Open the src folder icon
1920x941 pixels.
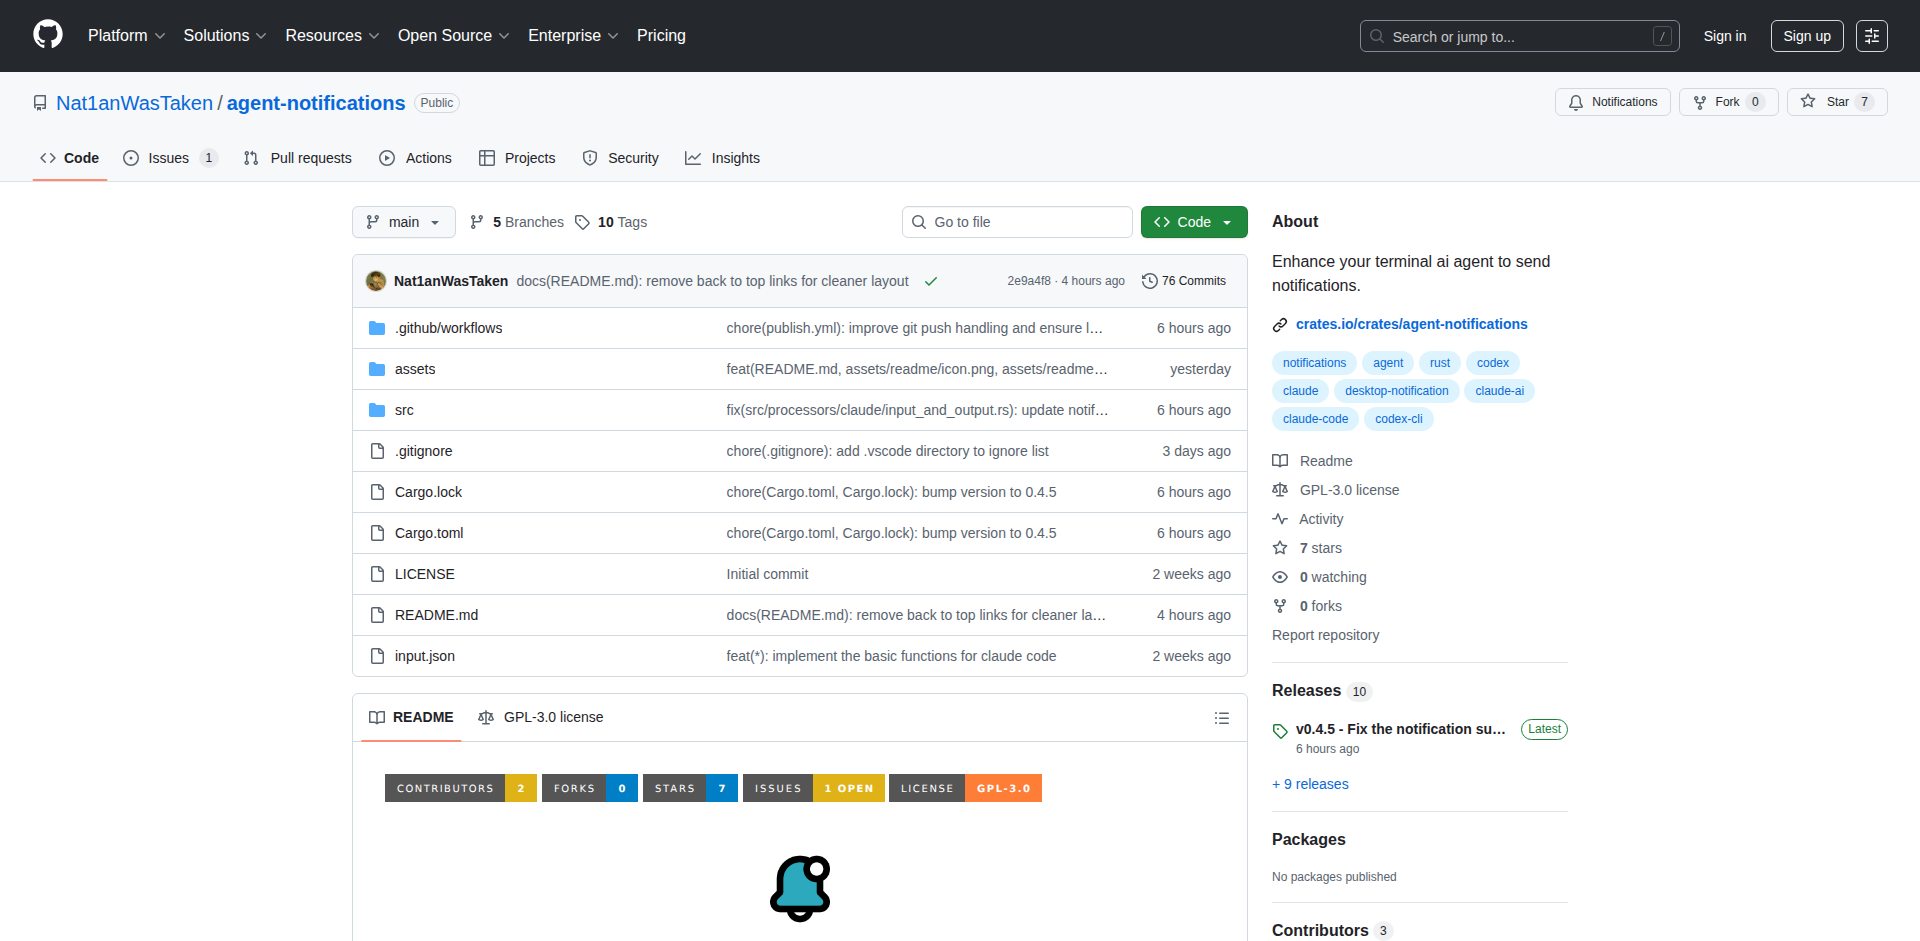tap(377, 410)
